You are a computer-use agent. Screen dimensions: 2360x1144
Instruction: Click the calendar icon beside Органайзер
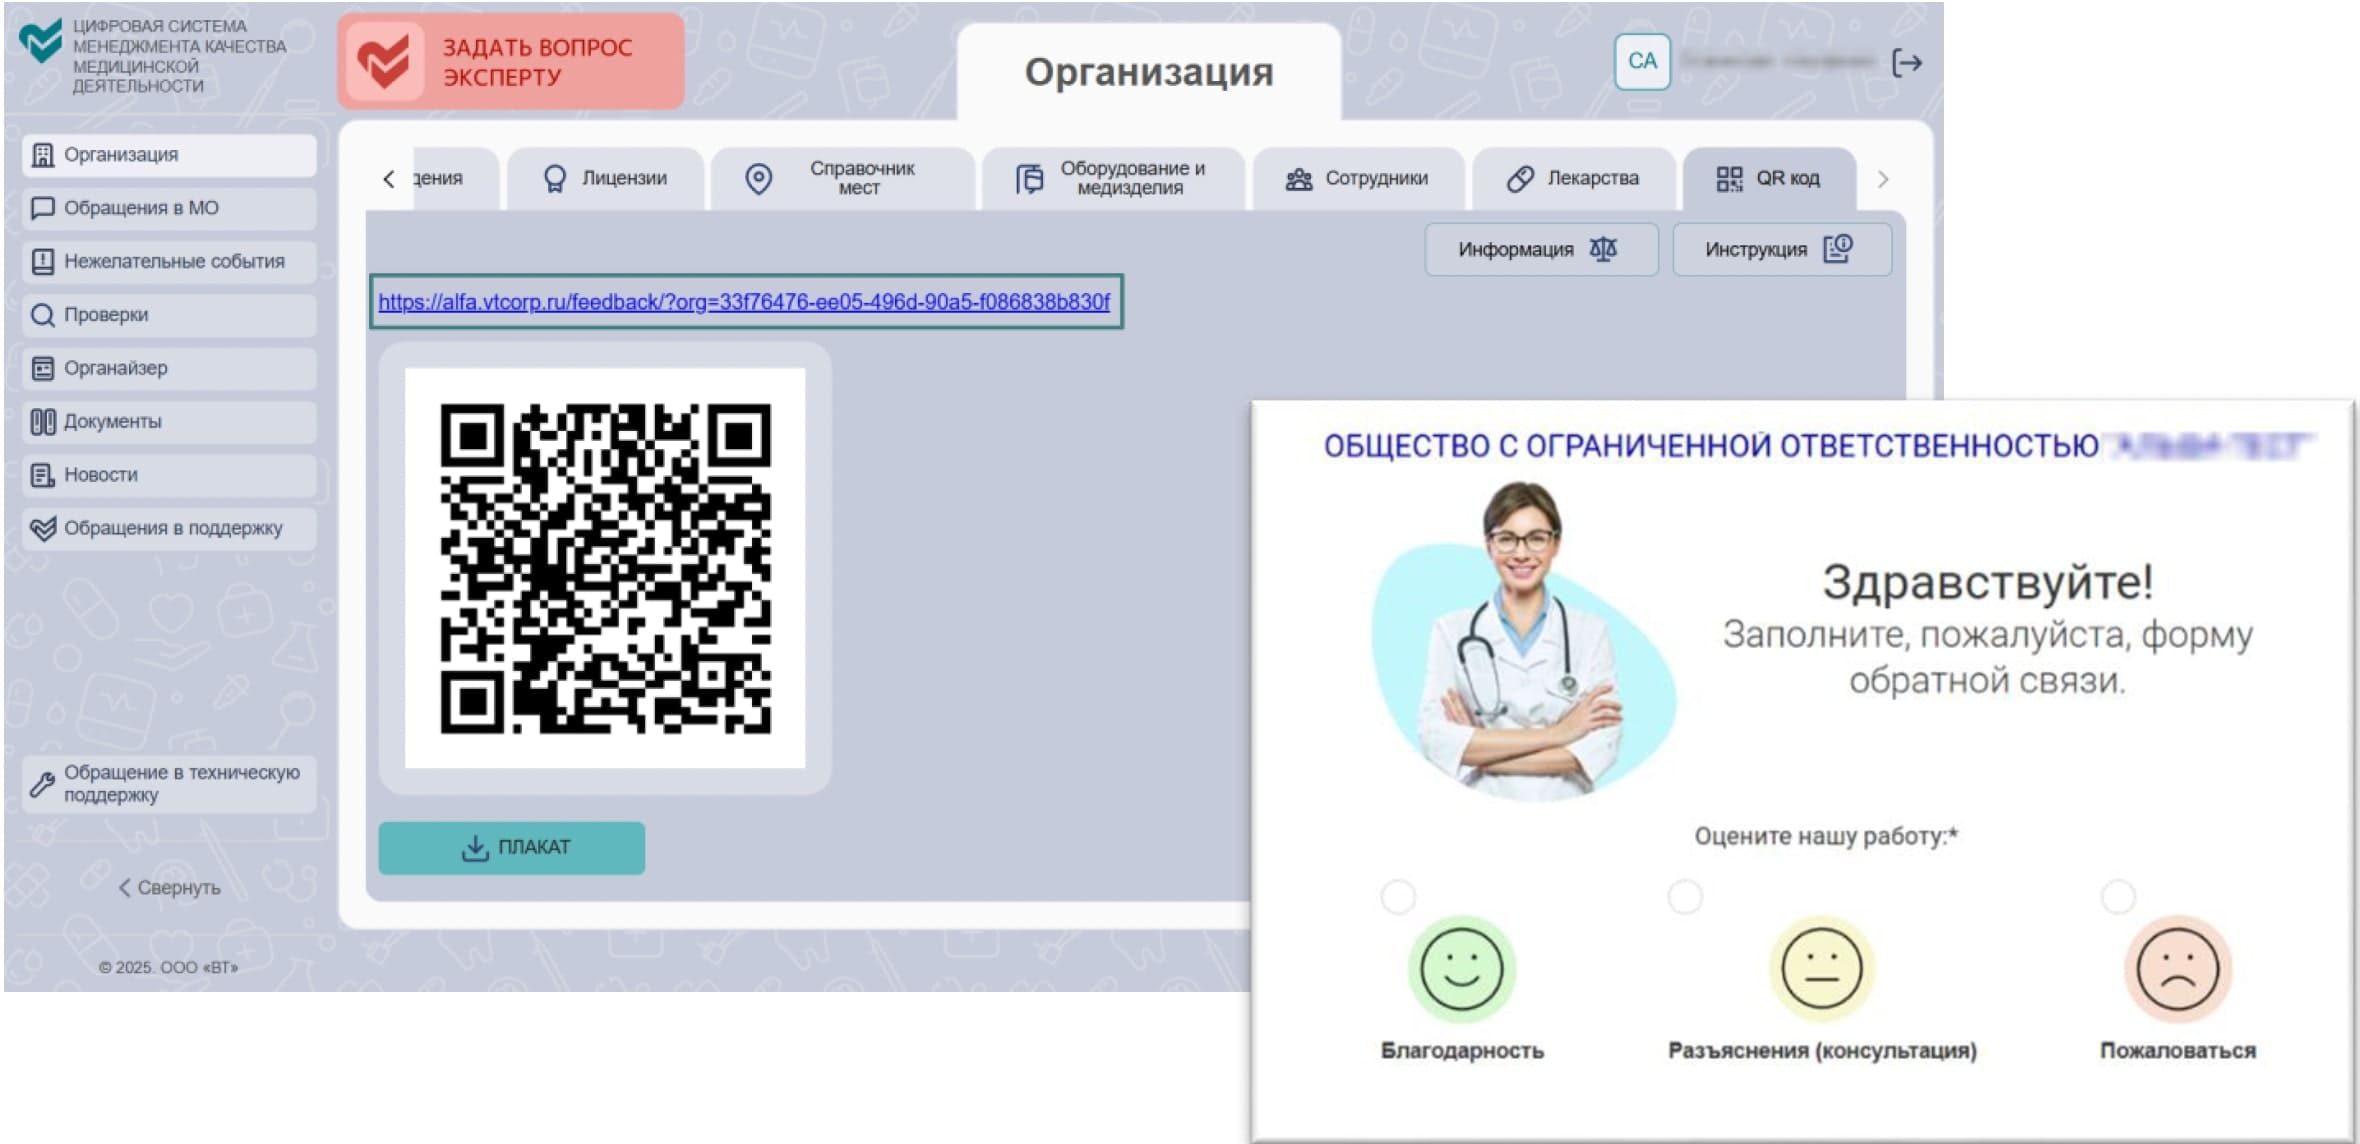click(43, 369)
